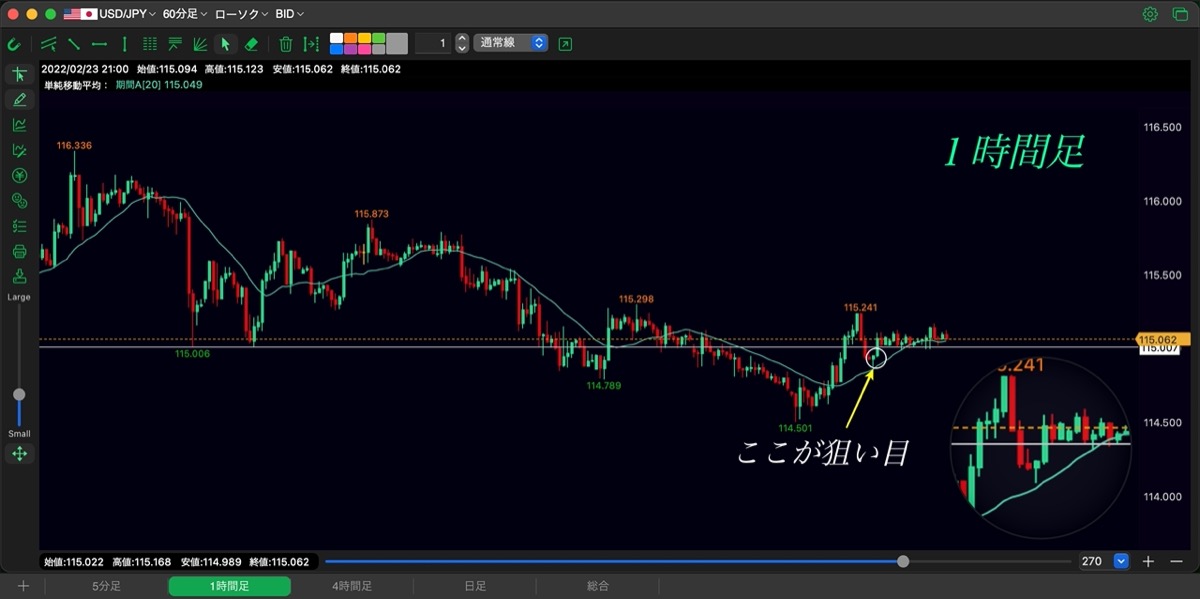Screen dimensions: 1200x599
Task: Add a new tab with plus button
Action: click(x=23, y=587)
